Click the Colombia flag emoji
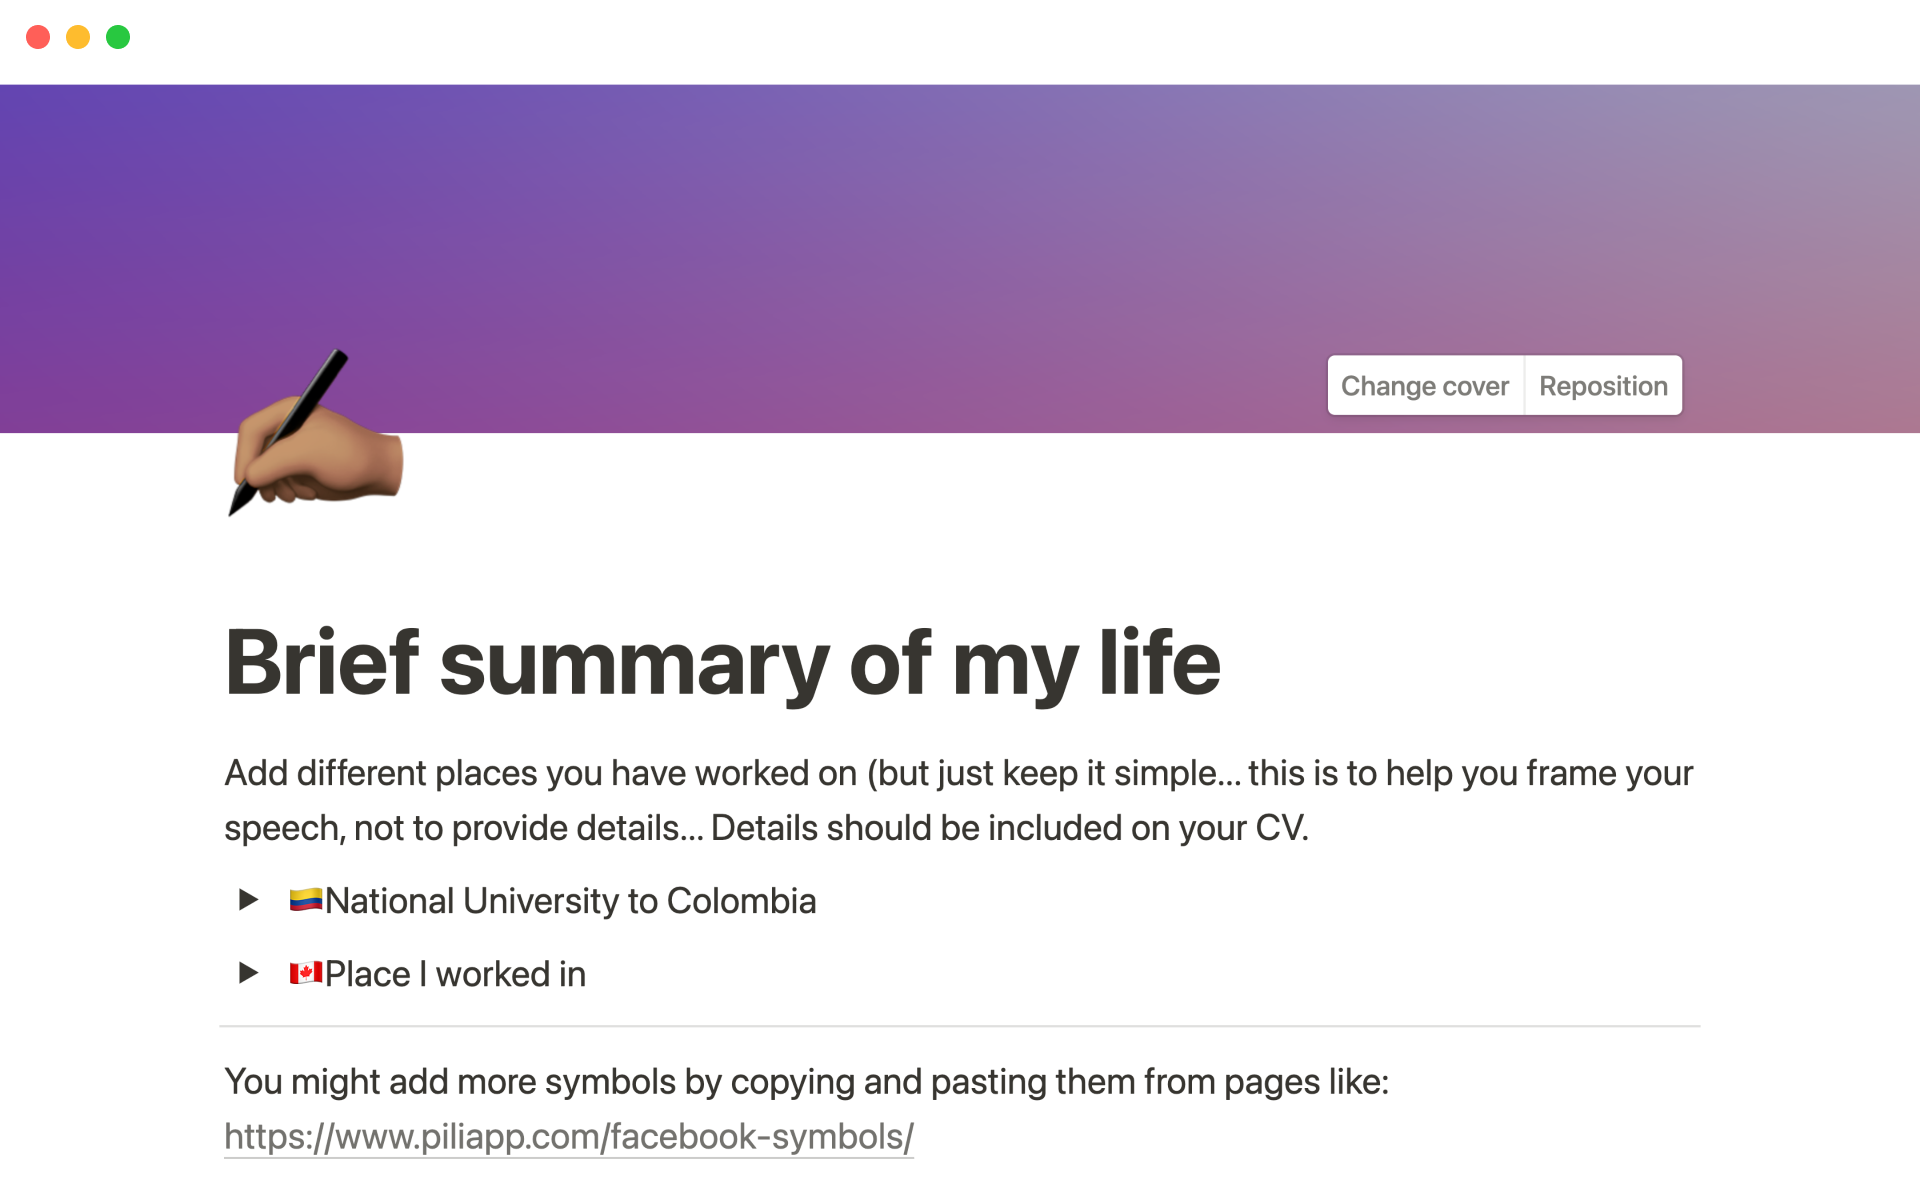Screen dimensions: 1920x1200 305,901
